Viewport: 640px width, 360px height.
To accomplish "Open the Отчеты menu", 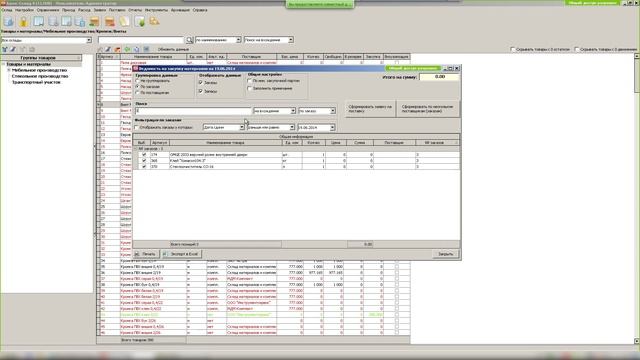I will (135, 10).
